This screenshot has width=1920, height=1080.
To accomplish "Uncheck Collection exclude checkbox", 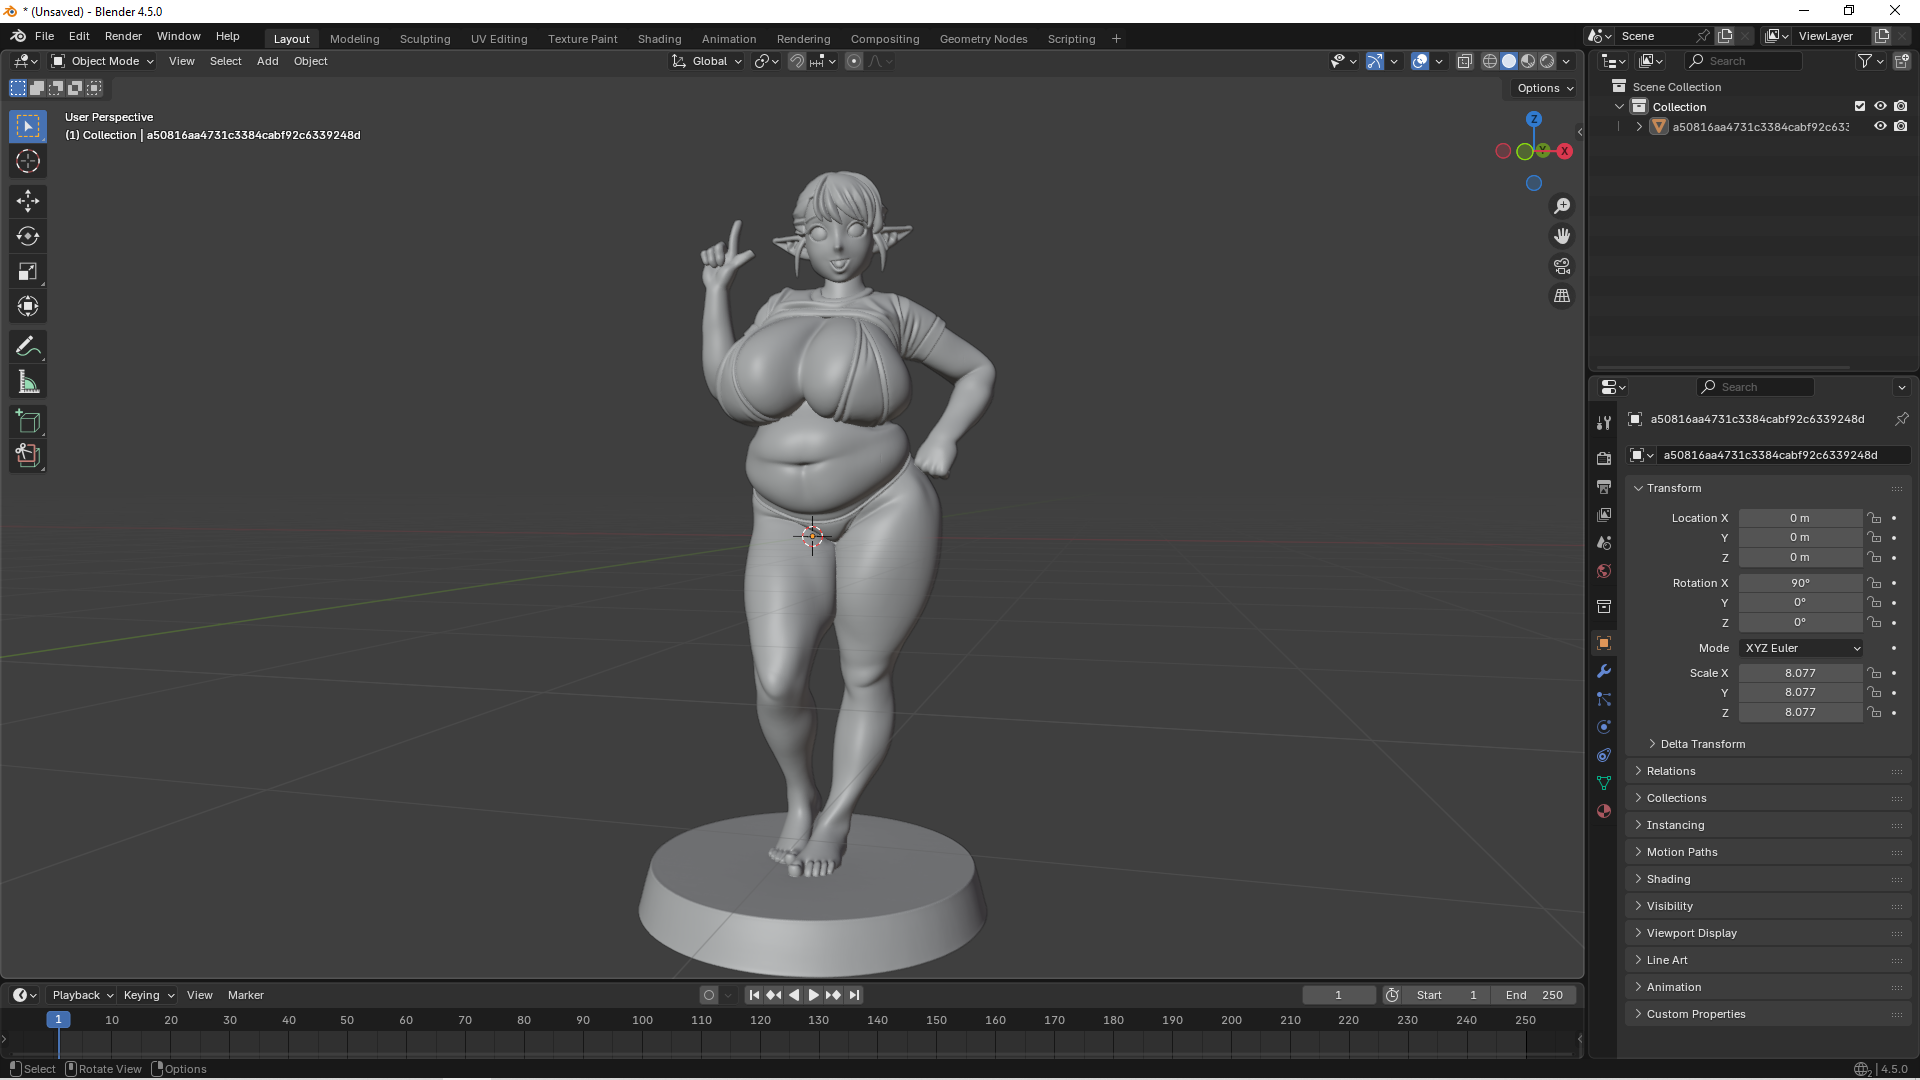I will [1860, 106].
